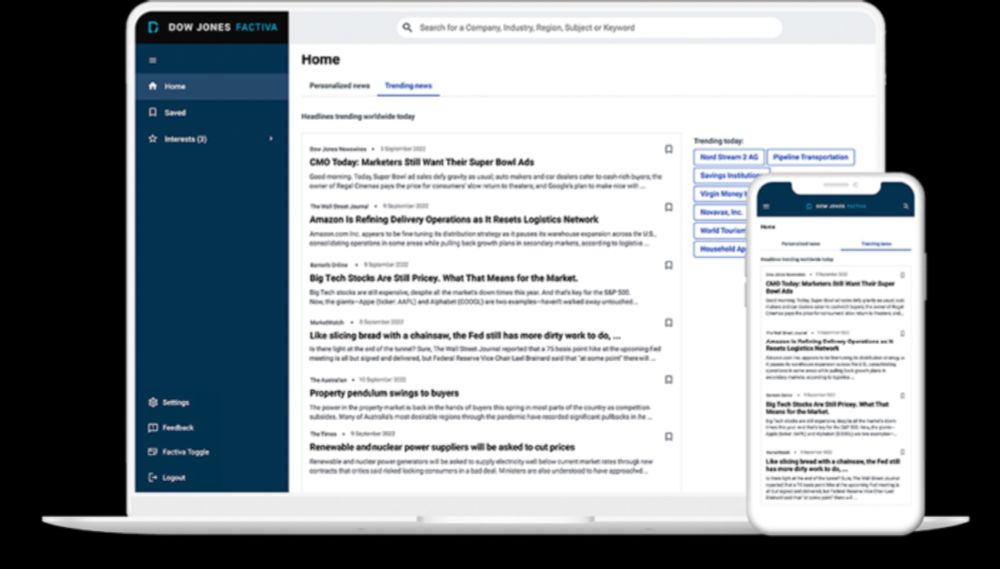Bookmark CMO Today article on phone

902,275
